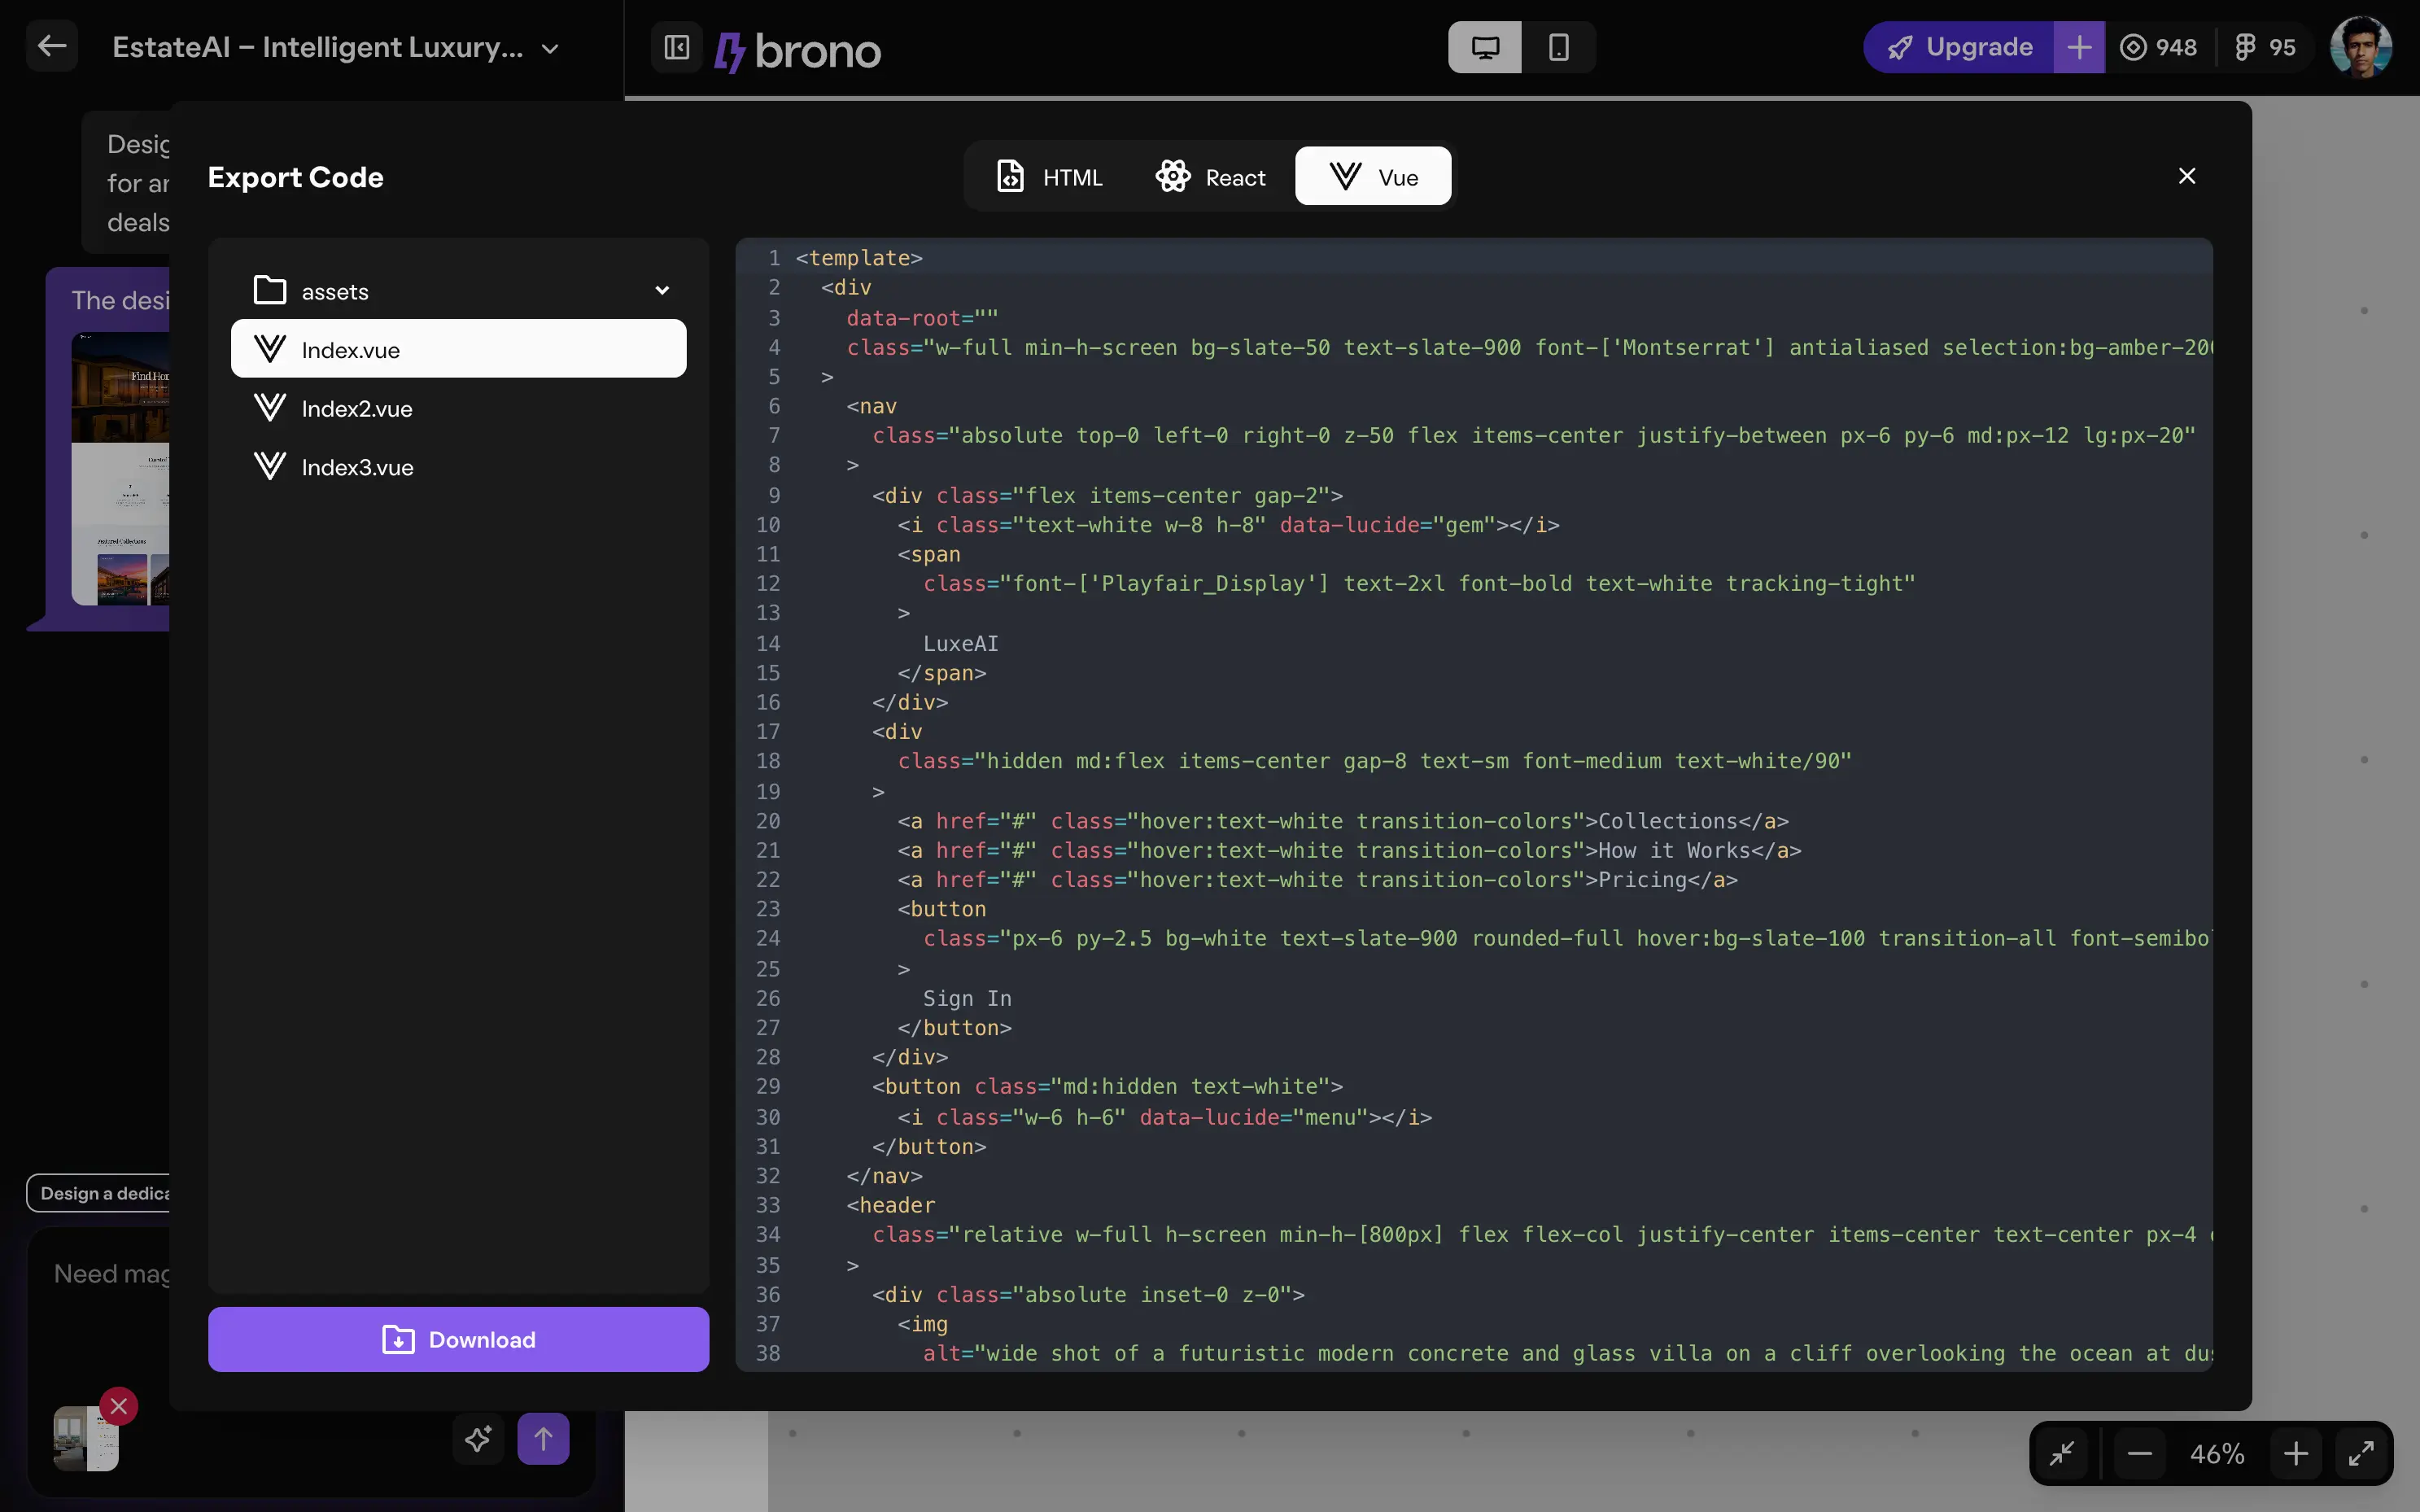
Task: Click the credits diamond icon showing 948
Action: (x=2135, y=47)
